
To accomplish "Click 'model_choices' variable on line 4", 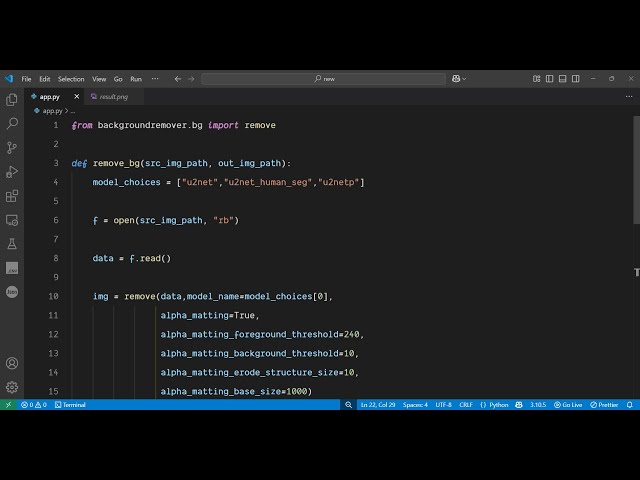I will click(x=127, y=182).
